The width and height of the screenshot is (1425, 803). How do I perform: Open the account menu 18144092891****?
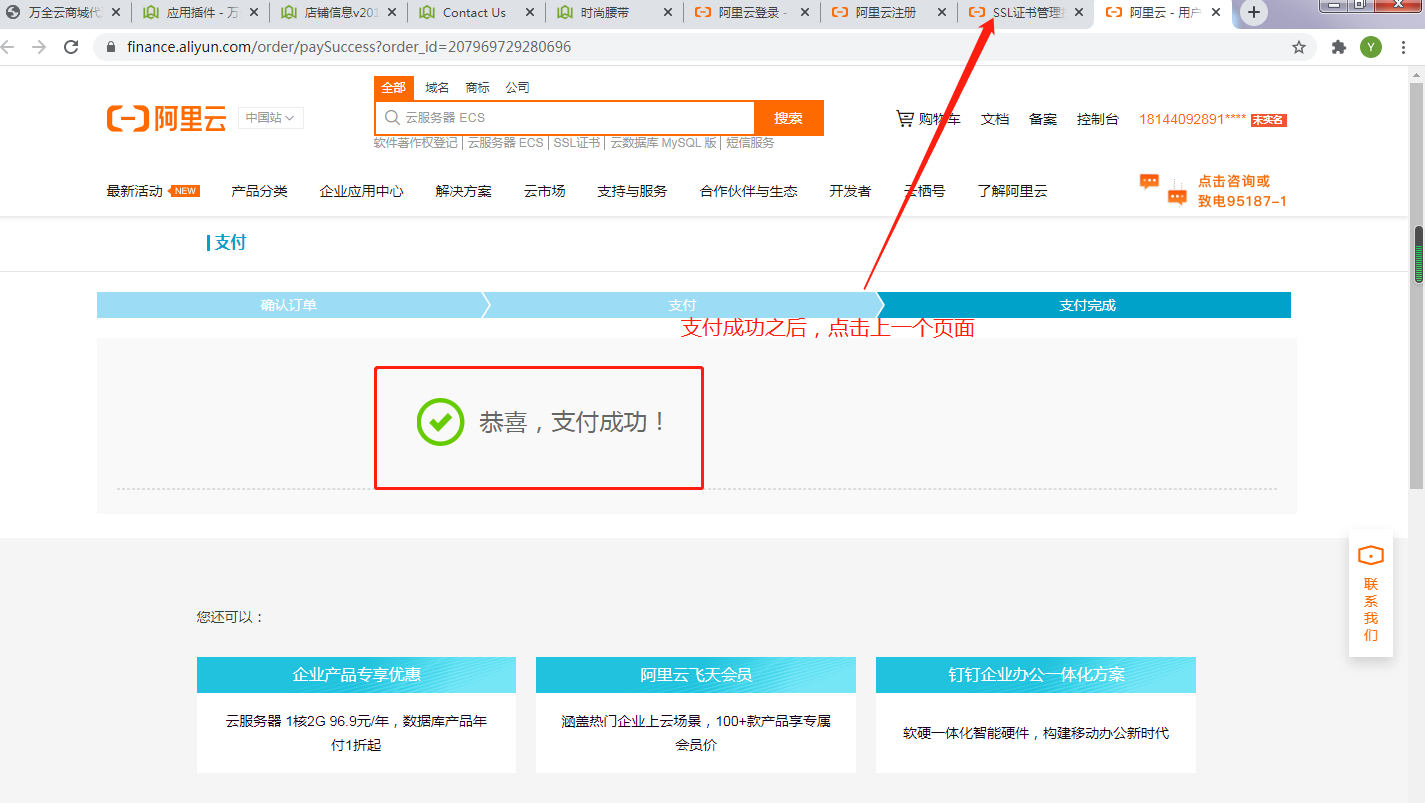coord(1192,119)
